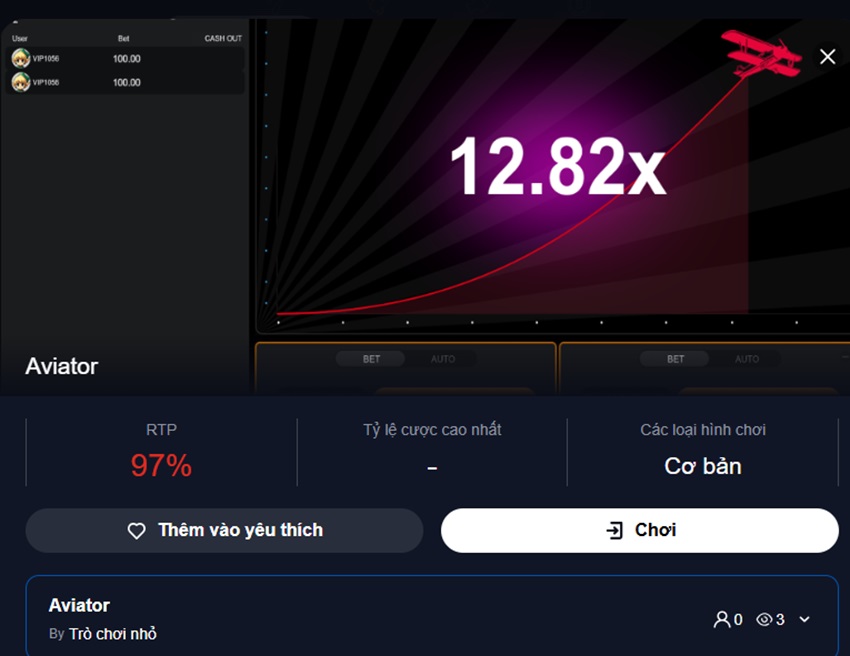Close the Aviator preview with the X
850x656 pixels.
point(827,56)
